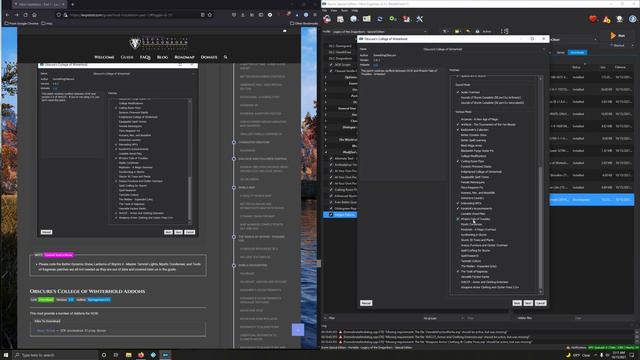The height and width of the screenshot is (360, 640).
Task: Bookmark page with the star icon
Action: (x=210, y=15)
